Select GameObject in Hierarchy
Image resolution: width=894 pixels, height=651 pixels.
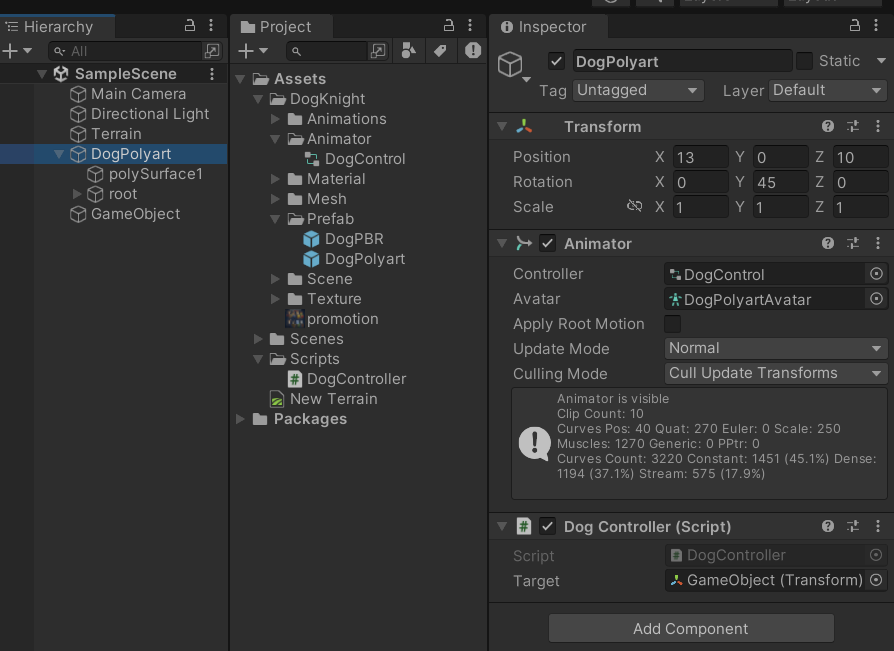click(x=135, y=214)
